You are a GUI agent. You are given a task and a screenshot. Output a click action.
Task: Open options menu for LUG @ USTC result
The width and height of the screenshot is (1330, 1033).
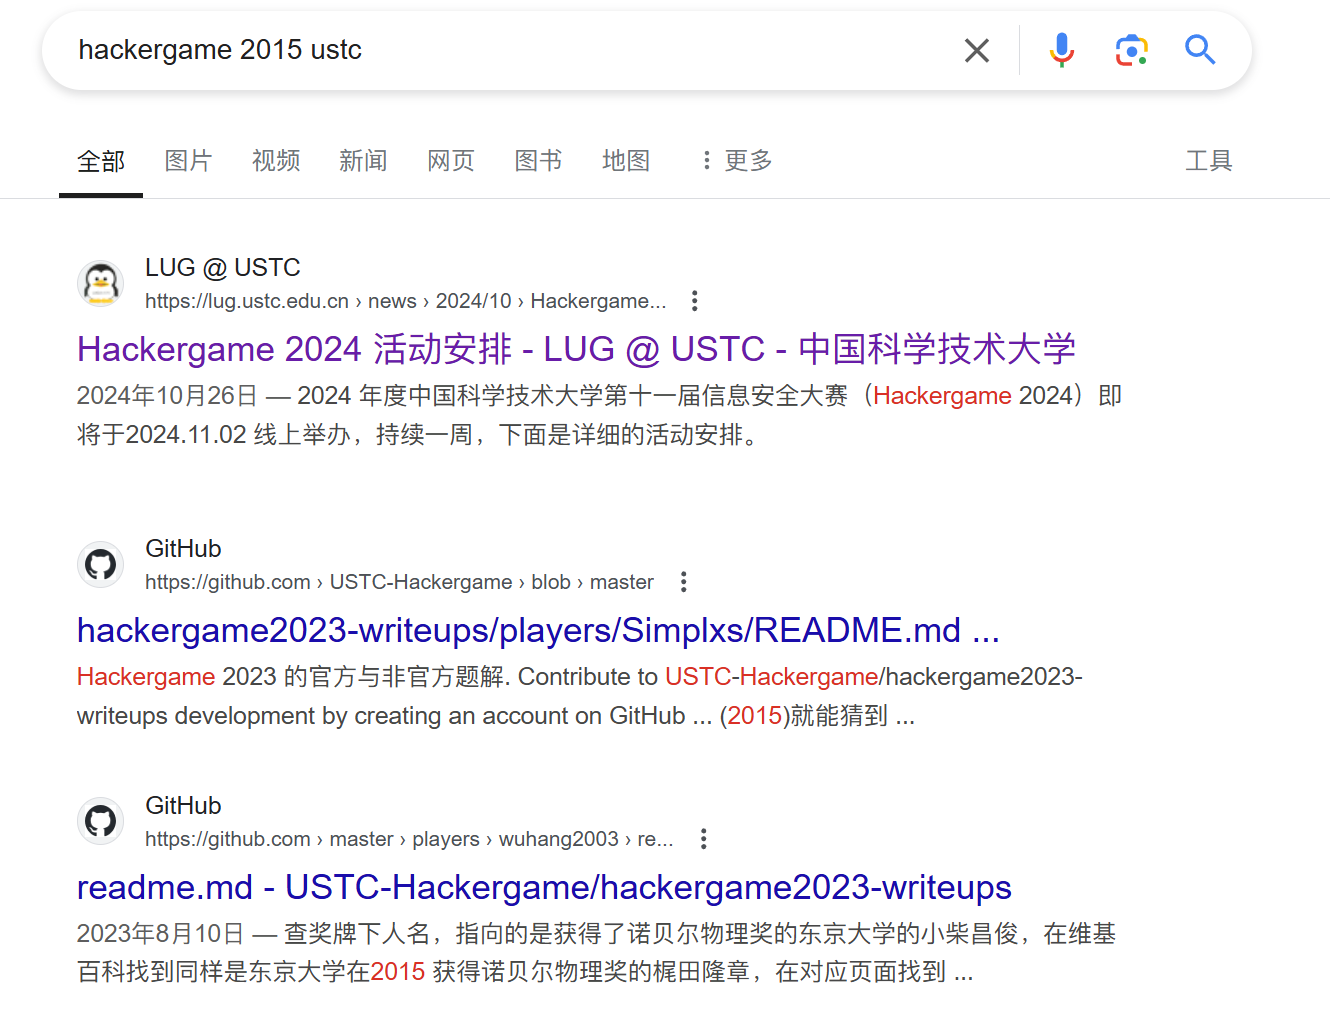click(x=694, y=301)
